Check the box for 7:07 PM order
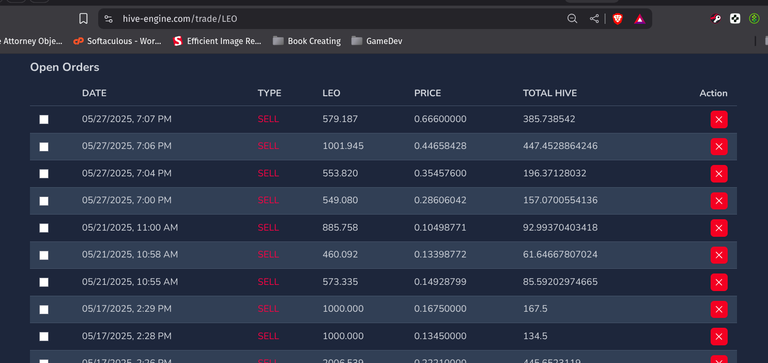Viewport: 768px width, 363px height. [44, 120]
